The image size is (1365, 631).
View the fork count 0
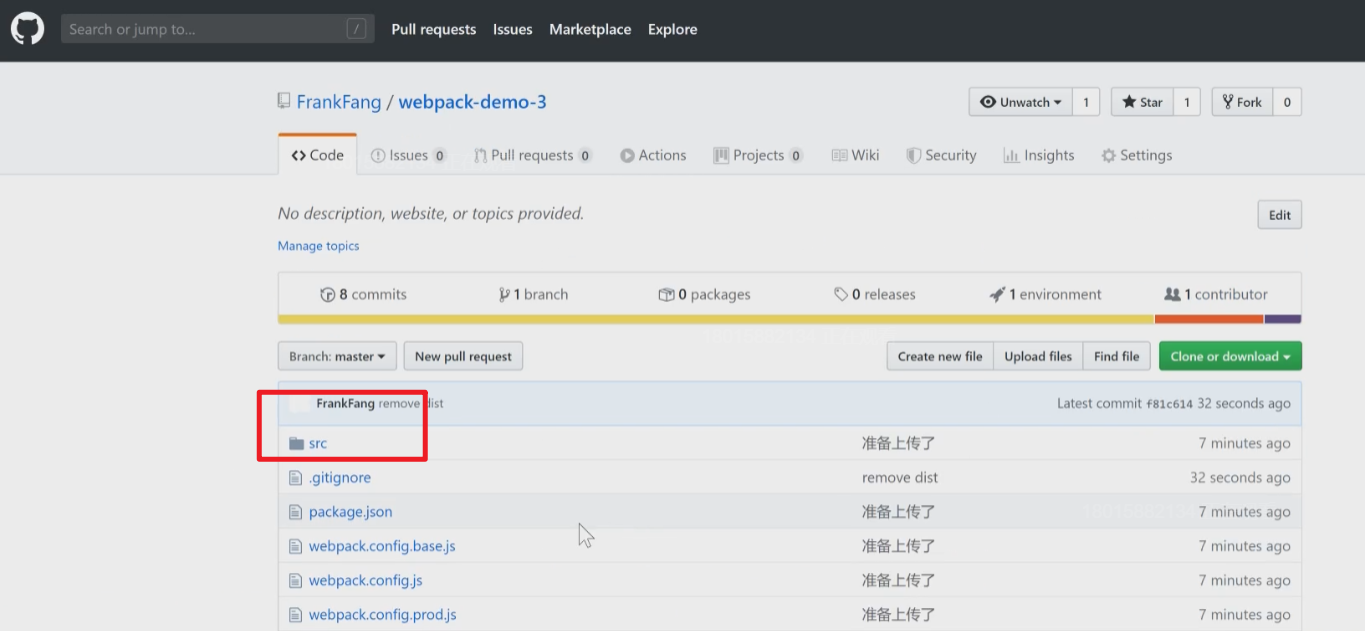[x=1287, y=102]
